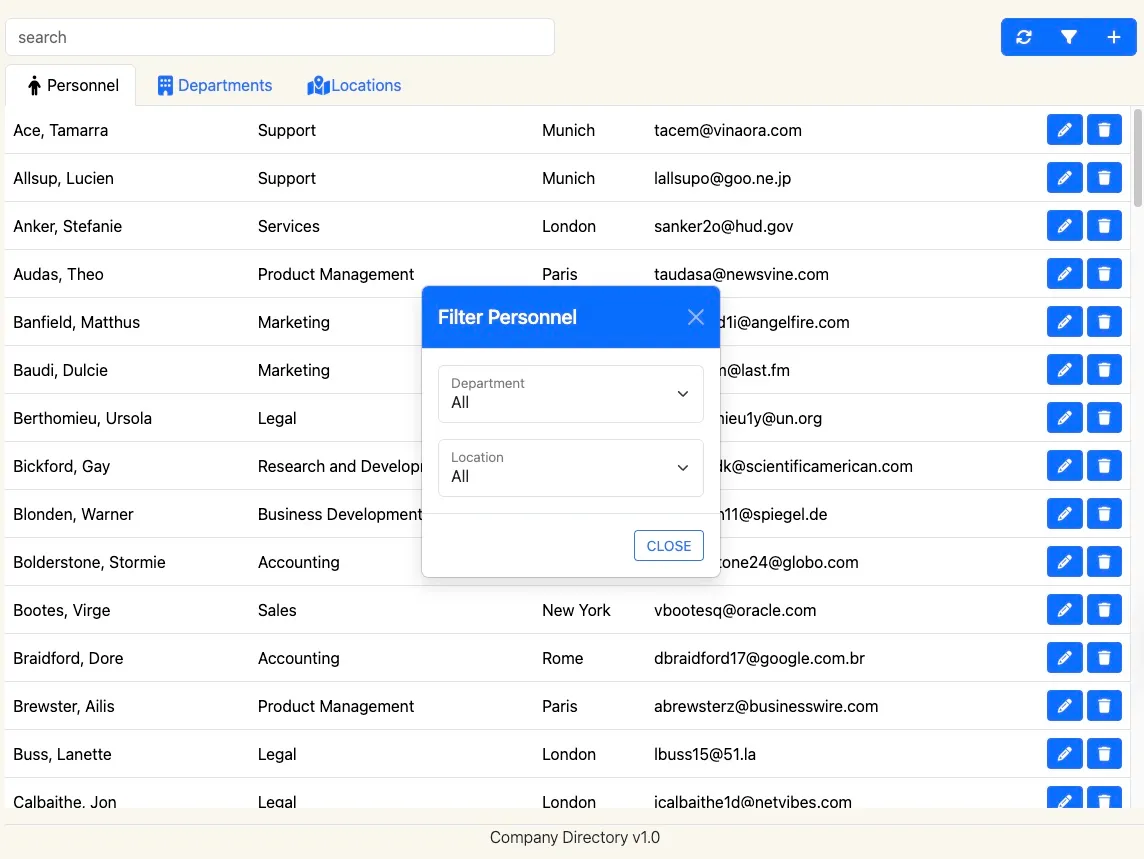Switch to the Departments tab
1144x859 pixels.
pyautogui.click(x=215, y=86)
